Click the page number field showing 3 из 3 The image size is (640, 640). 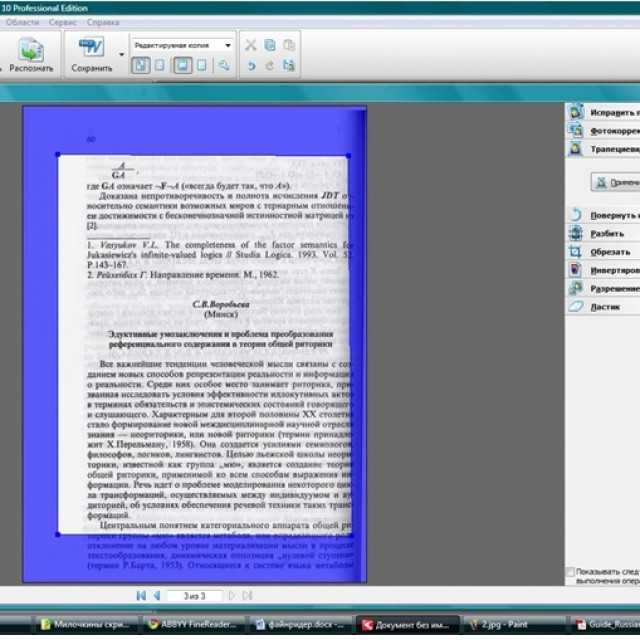(x=195, y=596)
